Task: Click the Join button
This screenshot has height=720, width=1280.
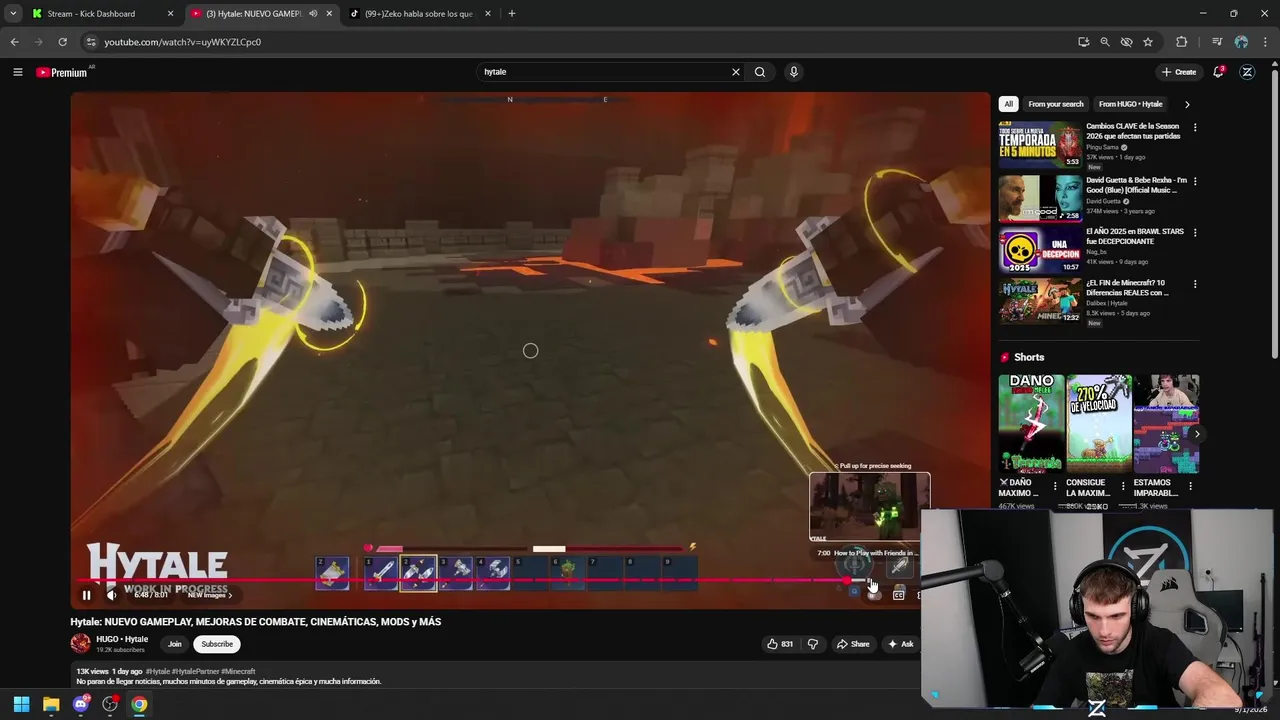Action: point(174,644)
